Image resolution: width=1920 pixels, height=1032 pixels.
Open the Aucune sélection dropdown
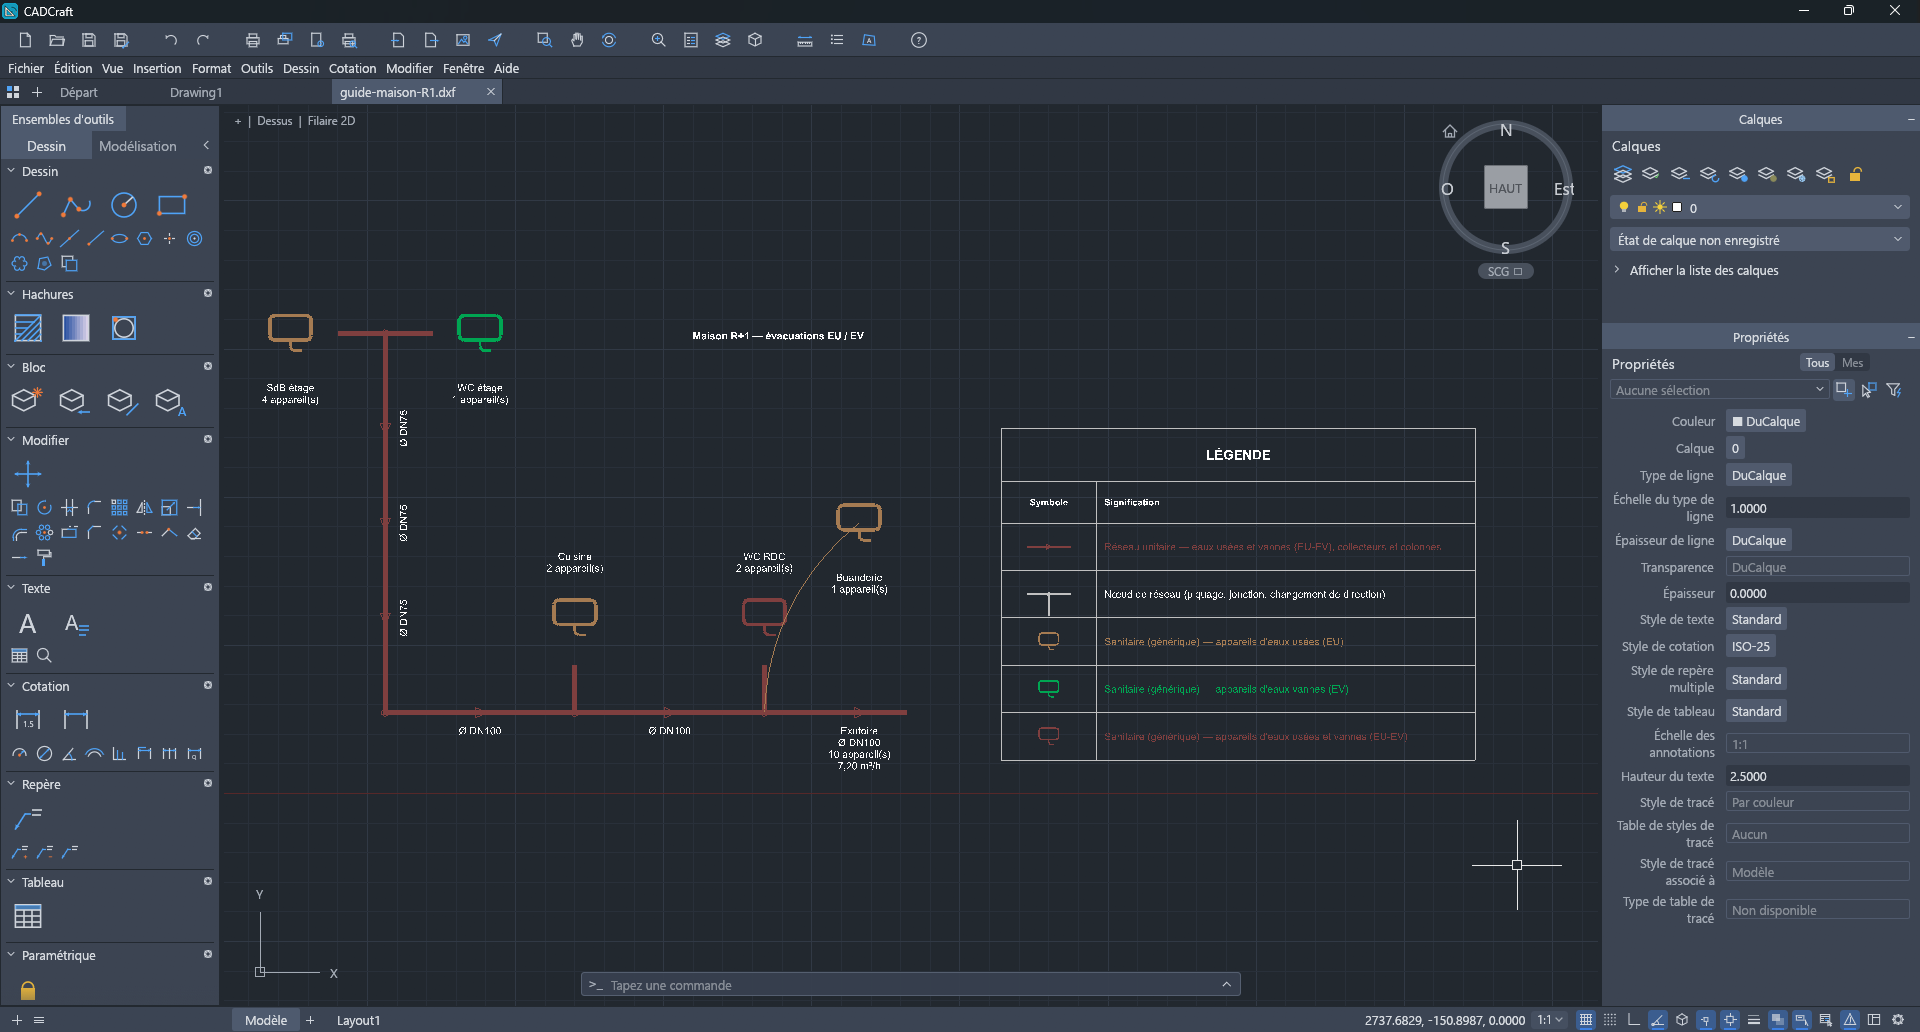coord(1719,390)
